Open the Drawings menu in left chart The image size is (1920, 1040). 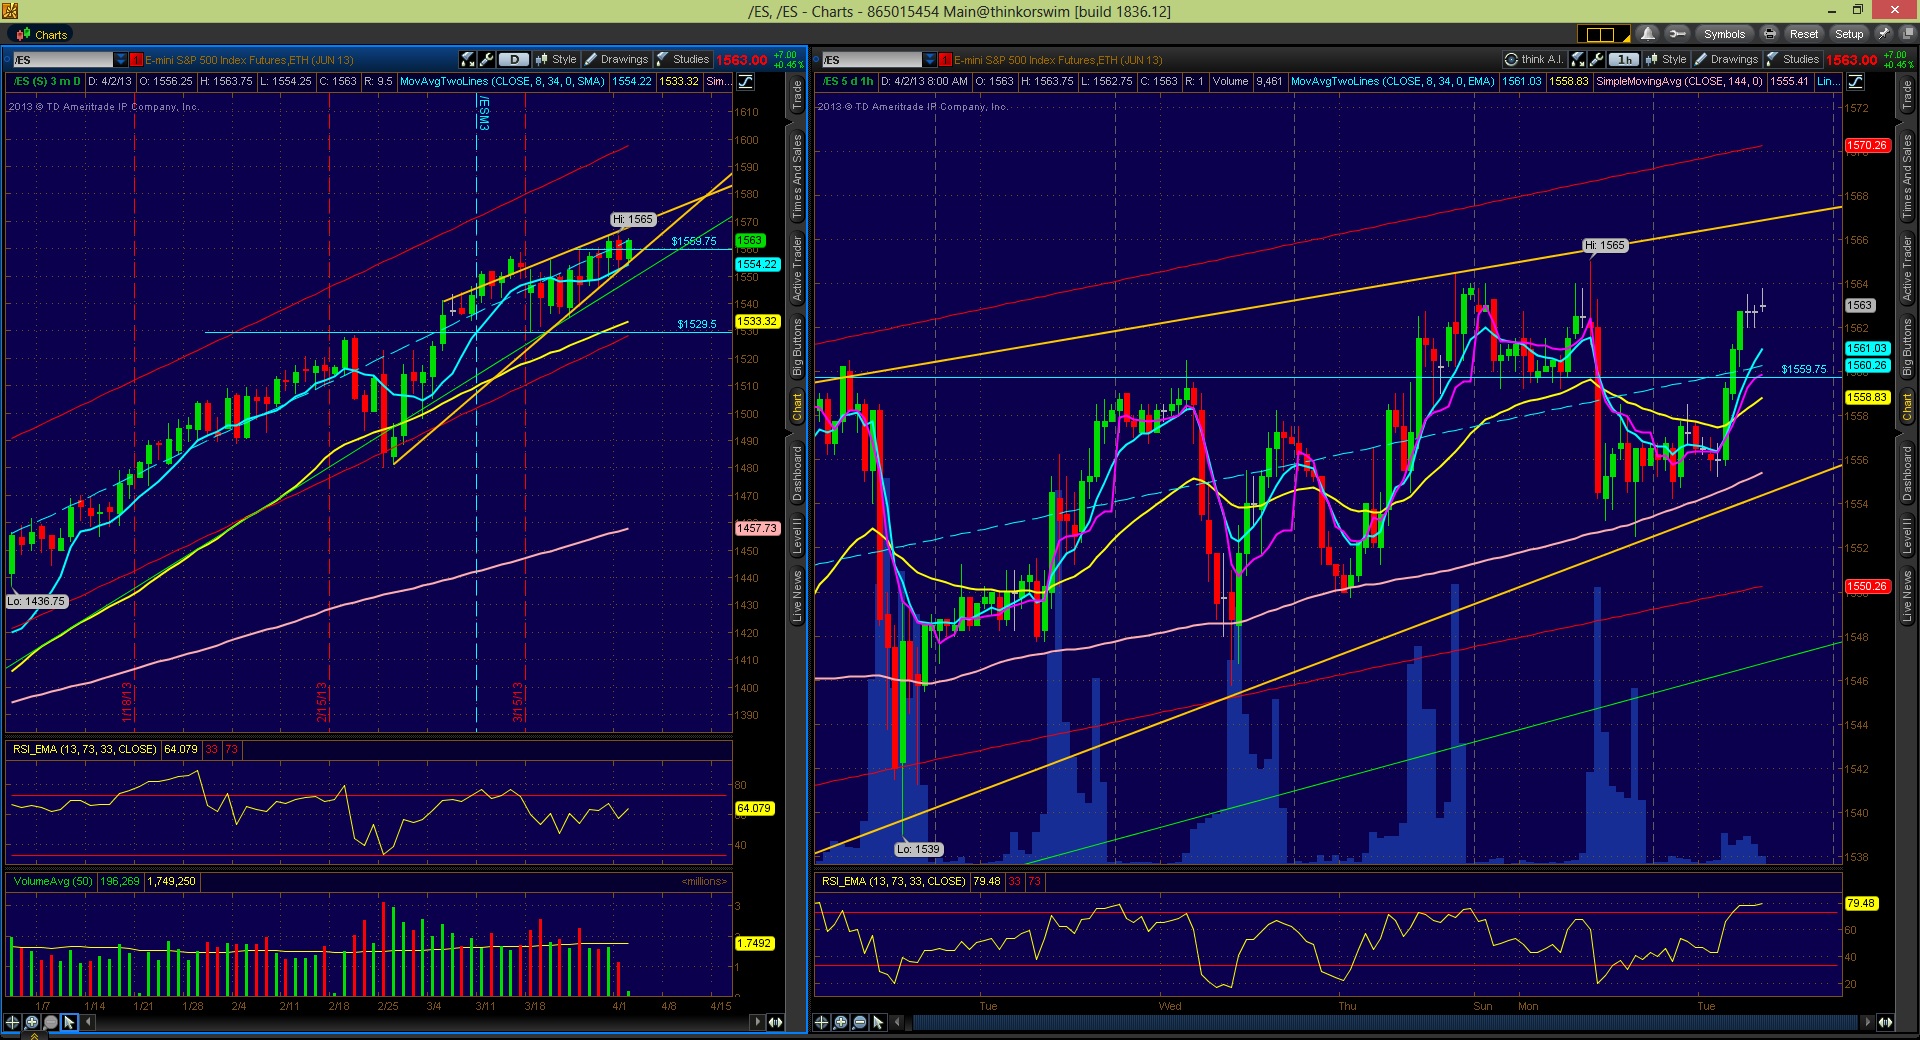tap(617, 59)
